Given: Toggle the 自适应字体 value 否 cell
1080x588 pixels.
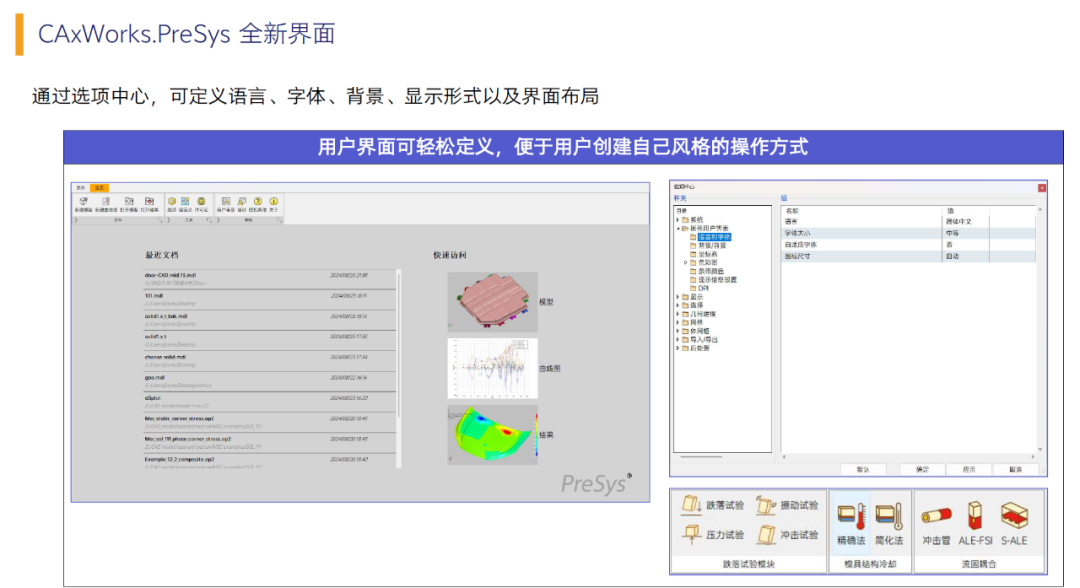Looking at the screenshot, I should pyautogui.click(x=966, y=244).
